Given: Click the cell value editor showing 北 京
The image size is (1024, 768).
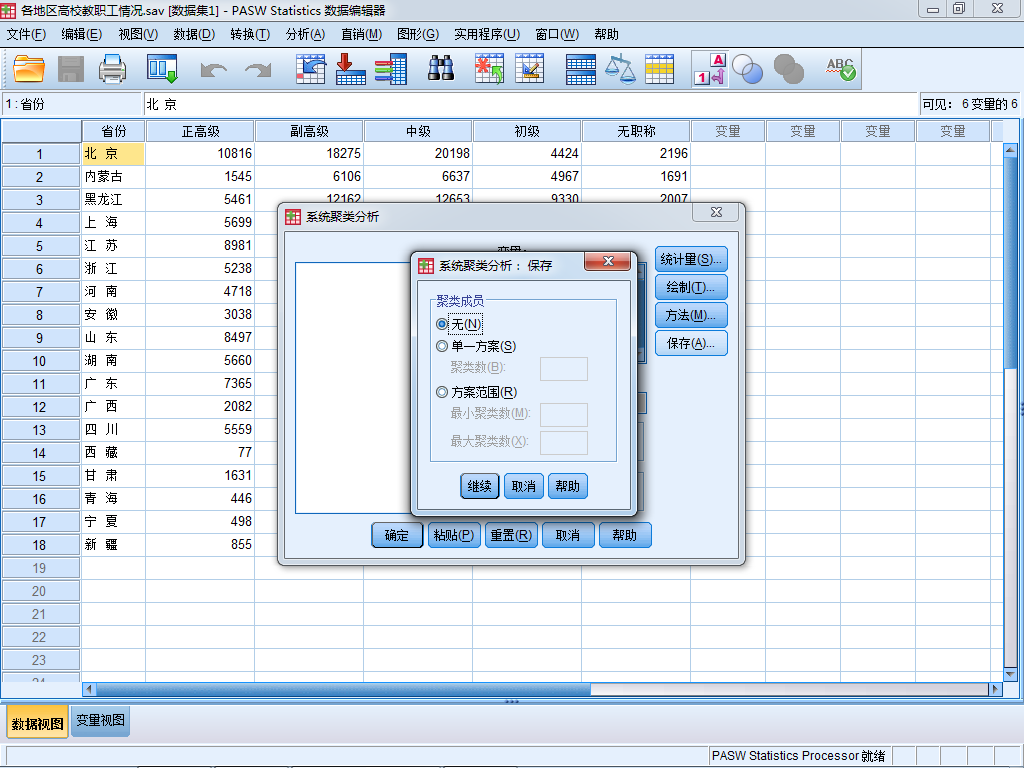Looking at the screenshot, I should coord(529,104).
